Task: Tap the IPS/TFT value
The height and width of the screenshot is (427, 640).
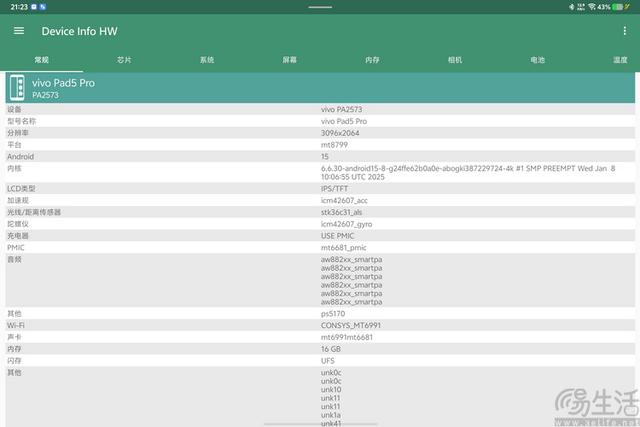Action: tap(334, 189)
